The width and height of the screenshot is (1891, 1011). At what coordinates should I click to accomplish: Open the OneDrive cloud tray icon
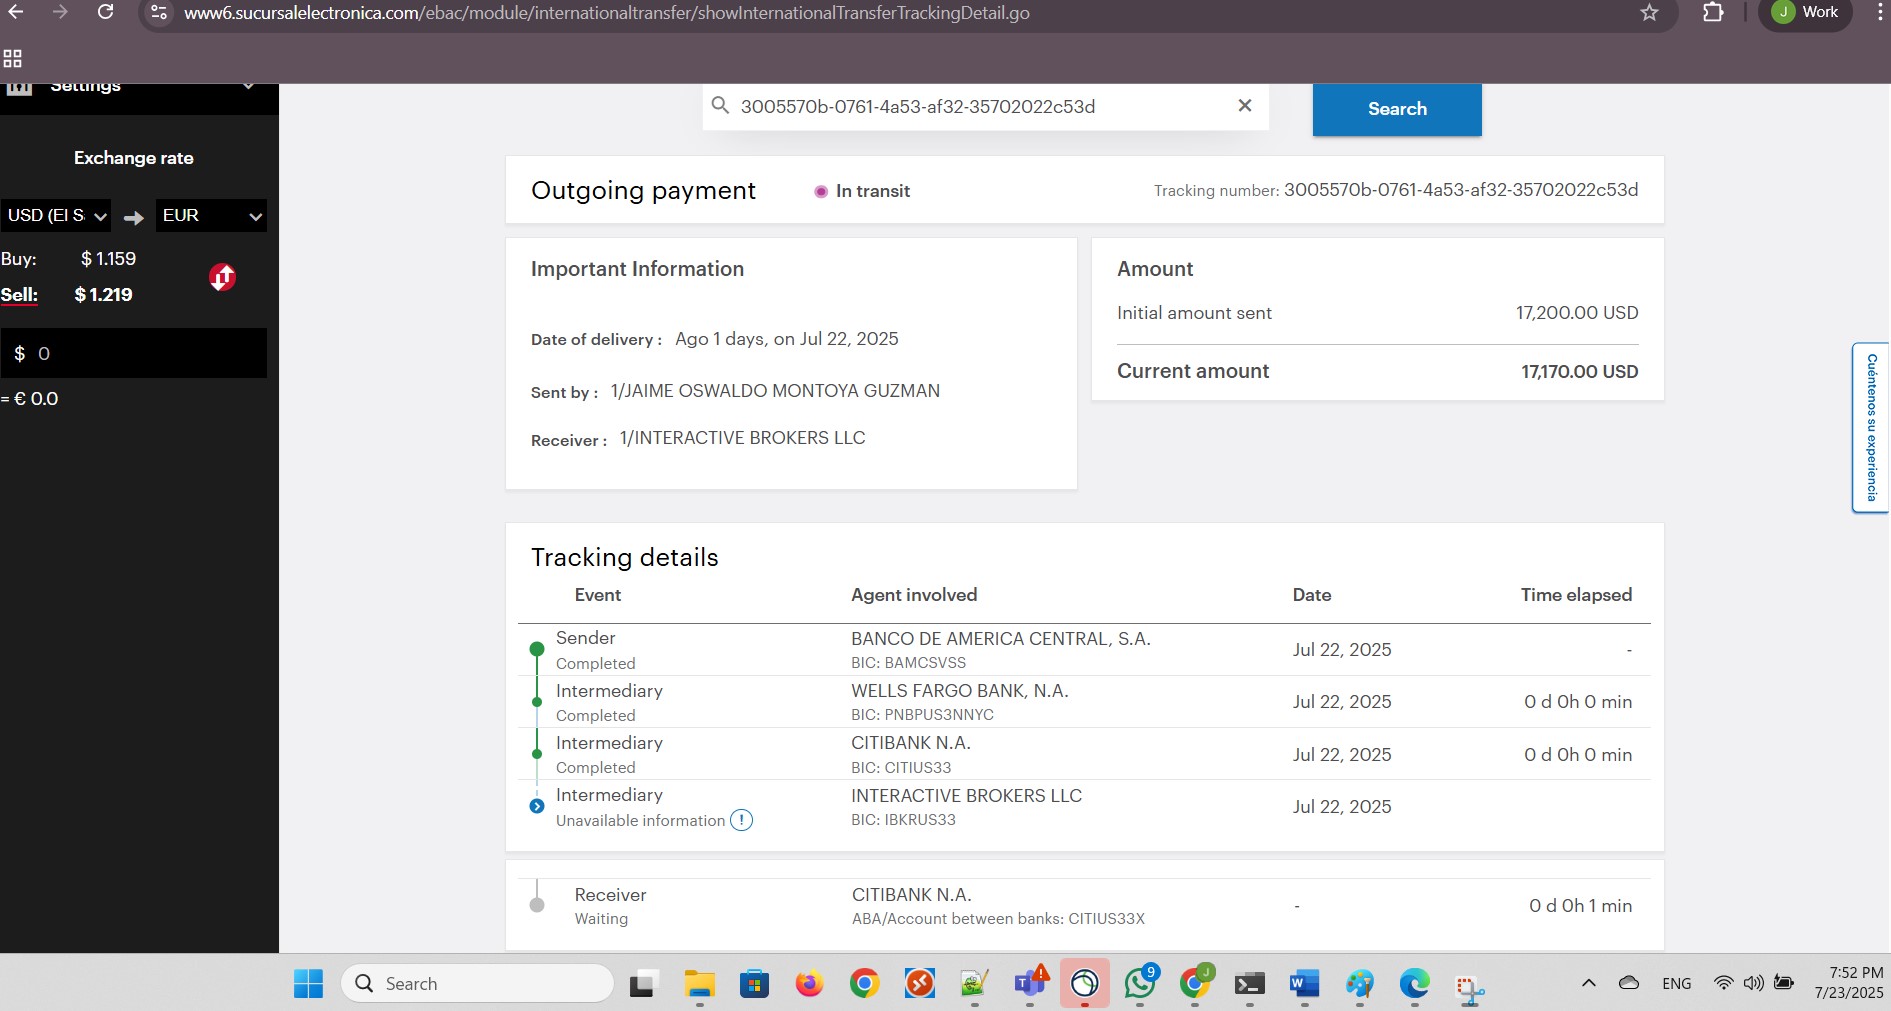click(1629, 983)
